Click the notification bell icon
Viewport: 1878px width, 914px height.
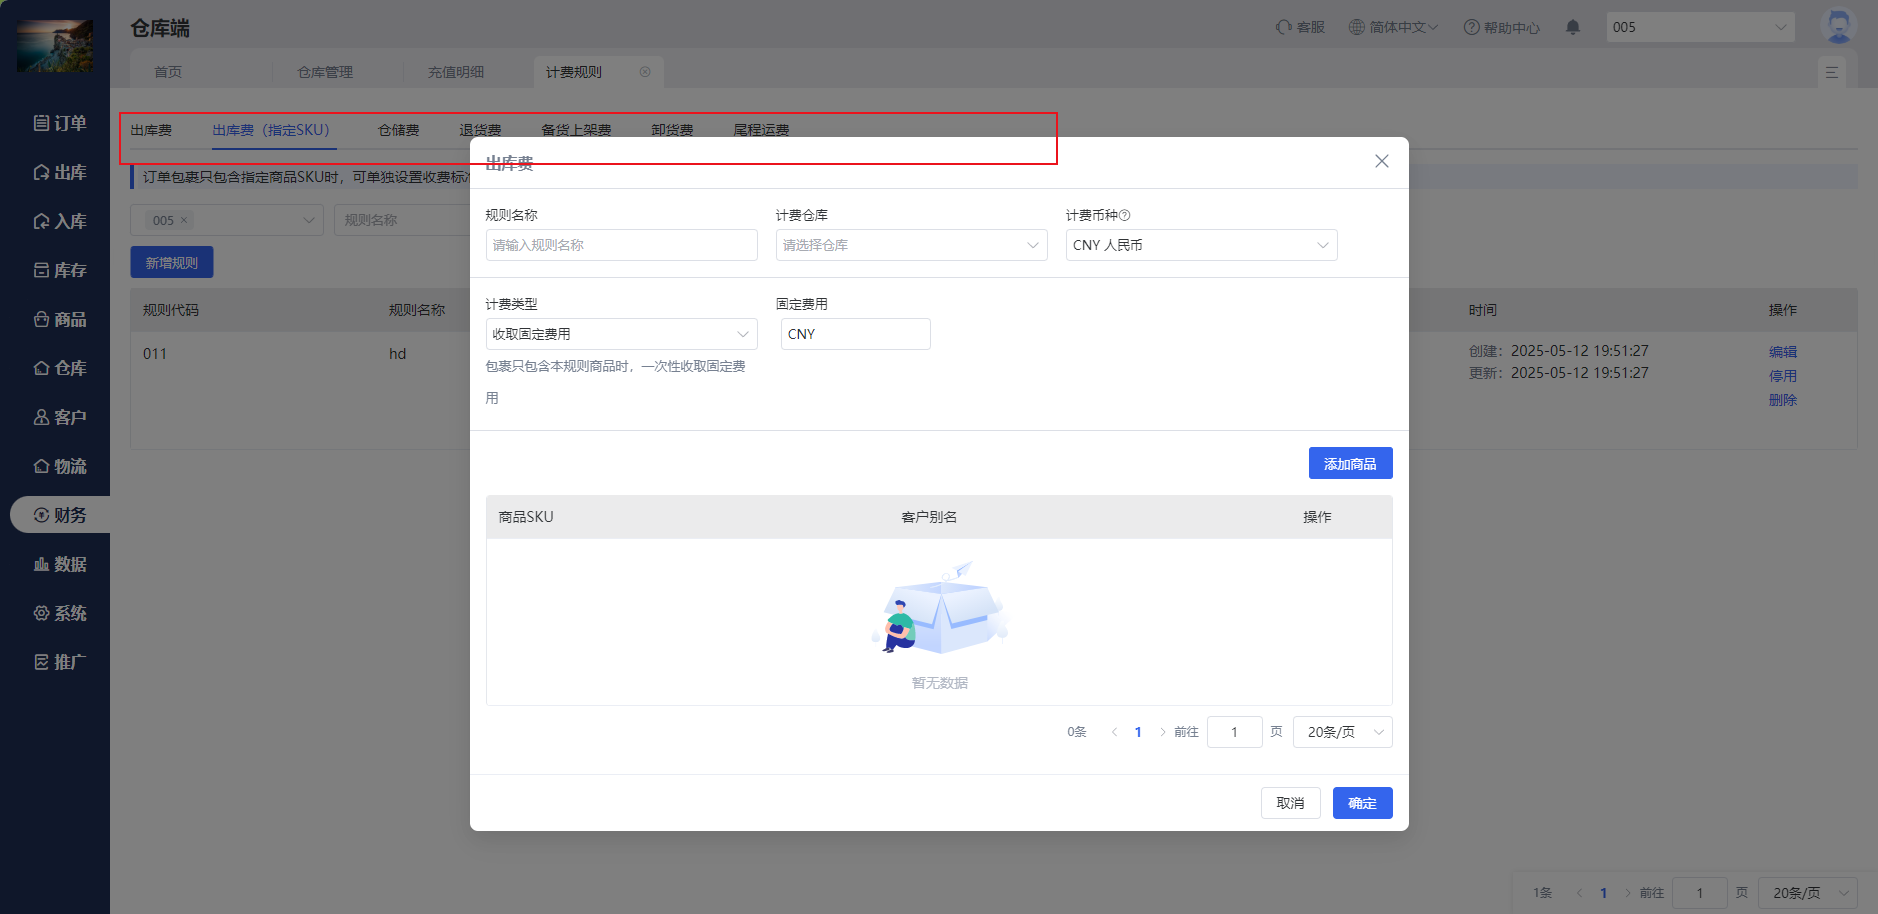coord(1572,27)
